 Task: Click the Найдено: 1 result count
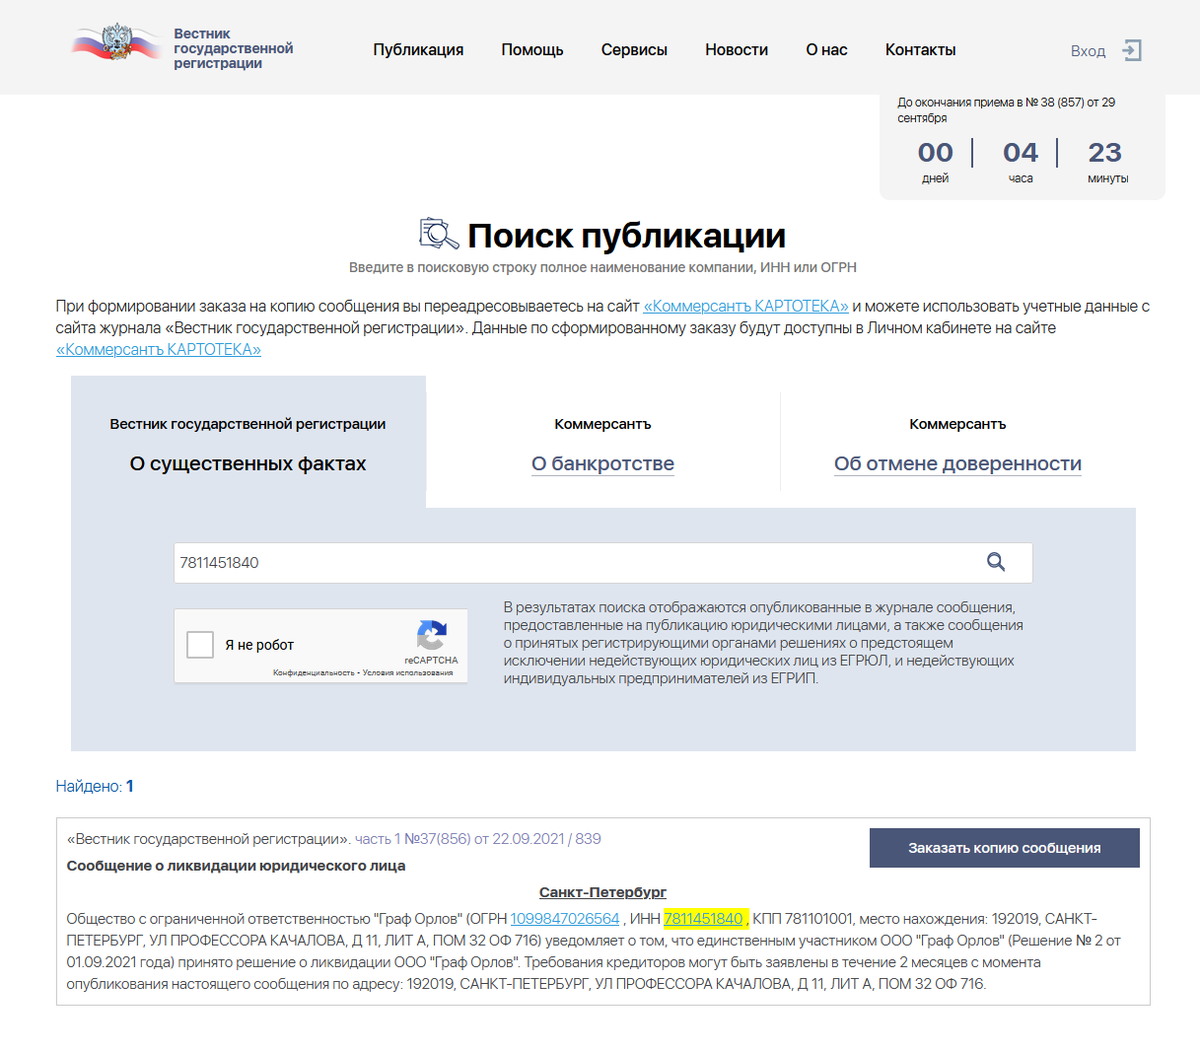point(95,787)
